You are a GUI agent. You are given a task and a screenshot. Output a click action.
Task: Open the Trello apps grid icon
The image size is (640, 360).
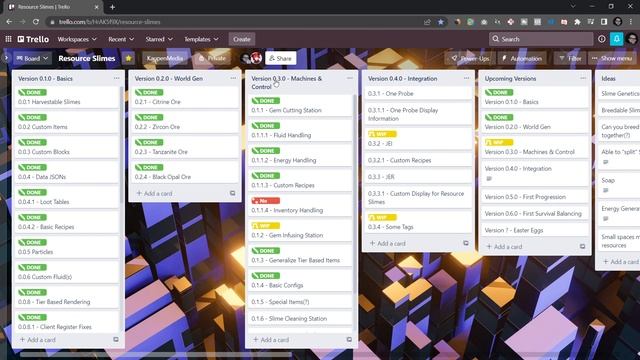point(8,39)
